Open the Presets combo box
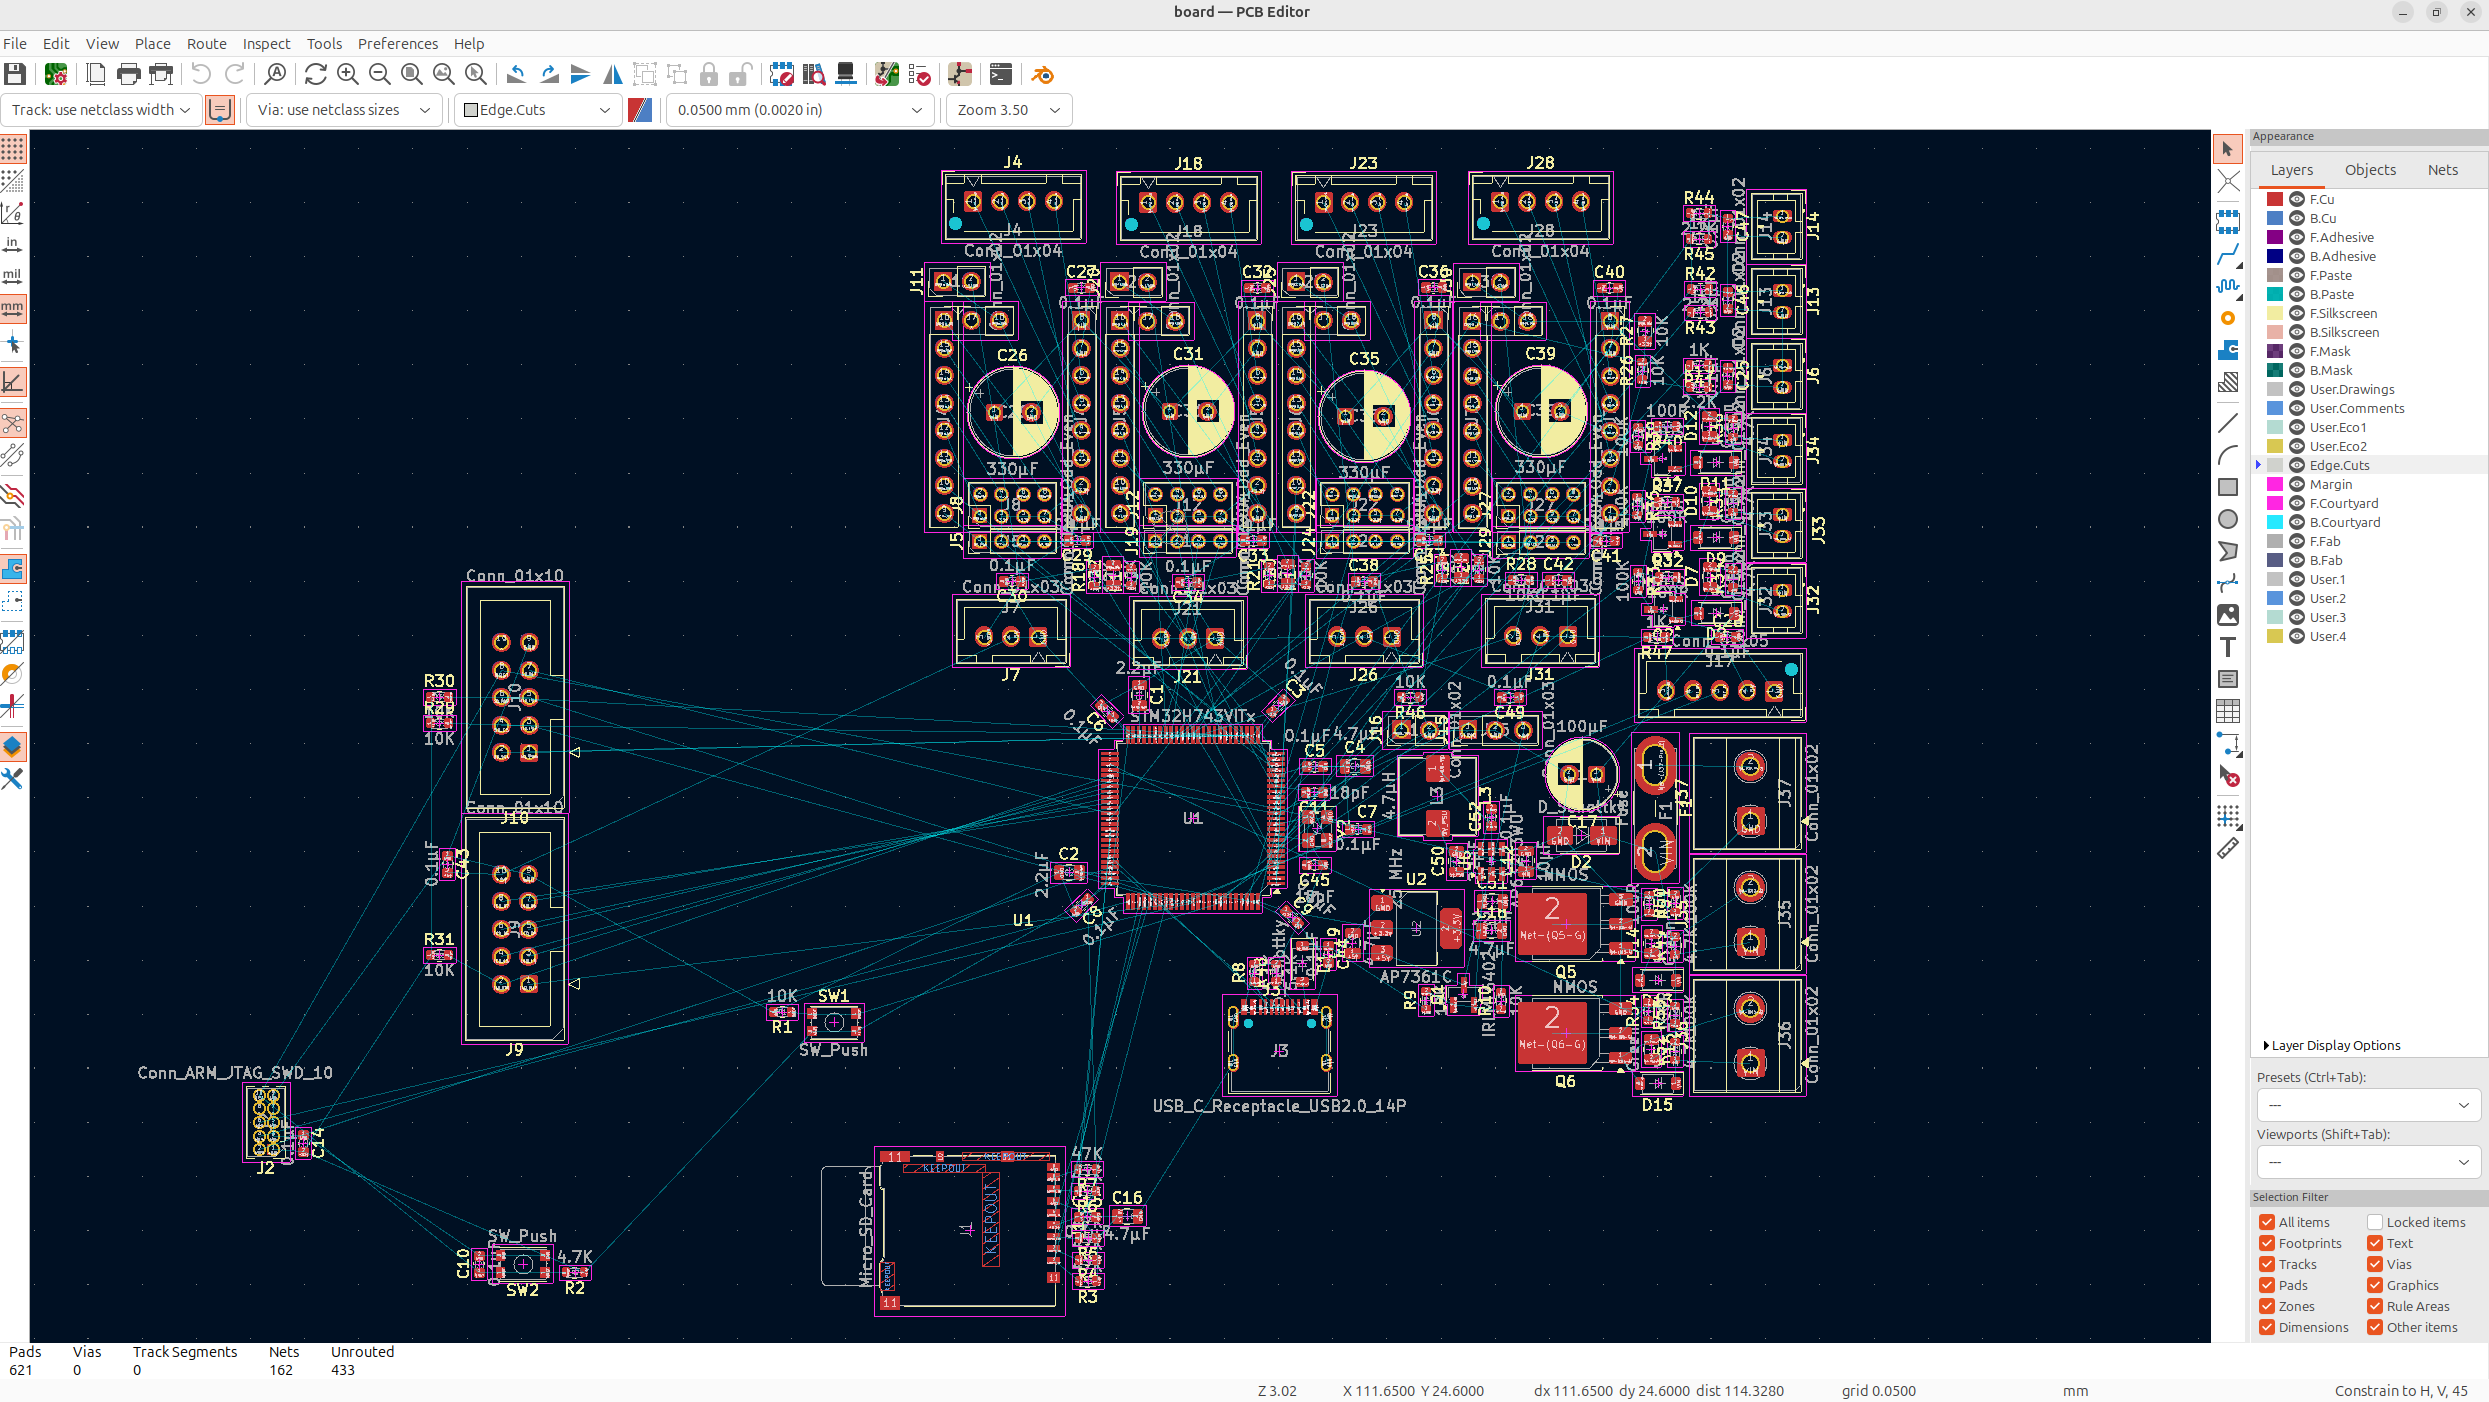The height and width of the screenshot is (1402, 2489). [x=2367, y=1105]
